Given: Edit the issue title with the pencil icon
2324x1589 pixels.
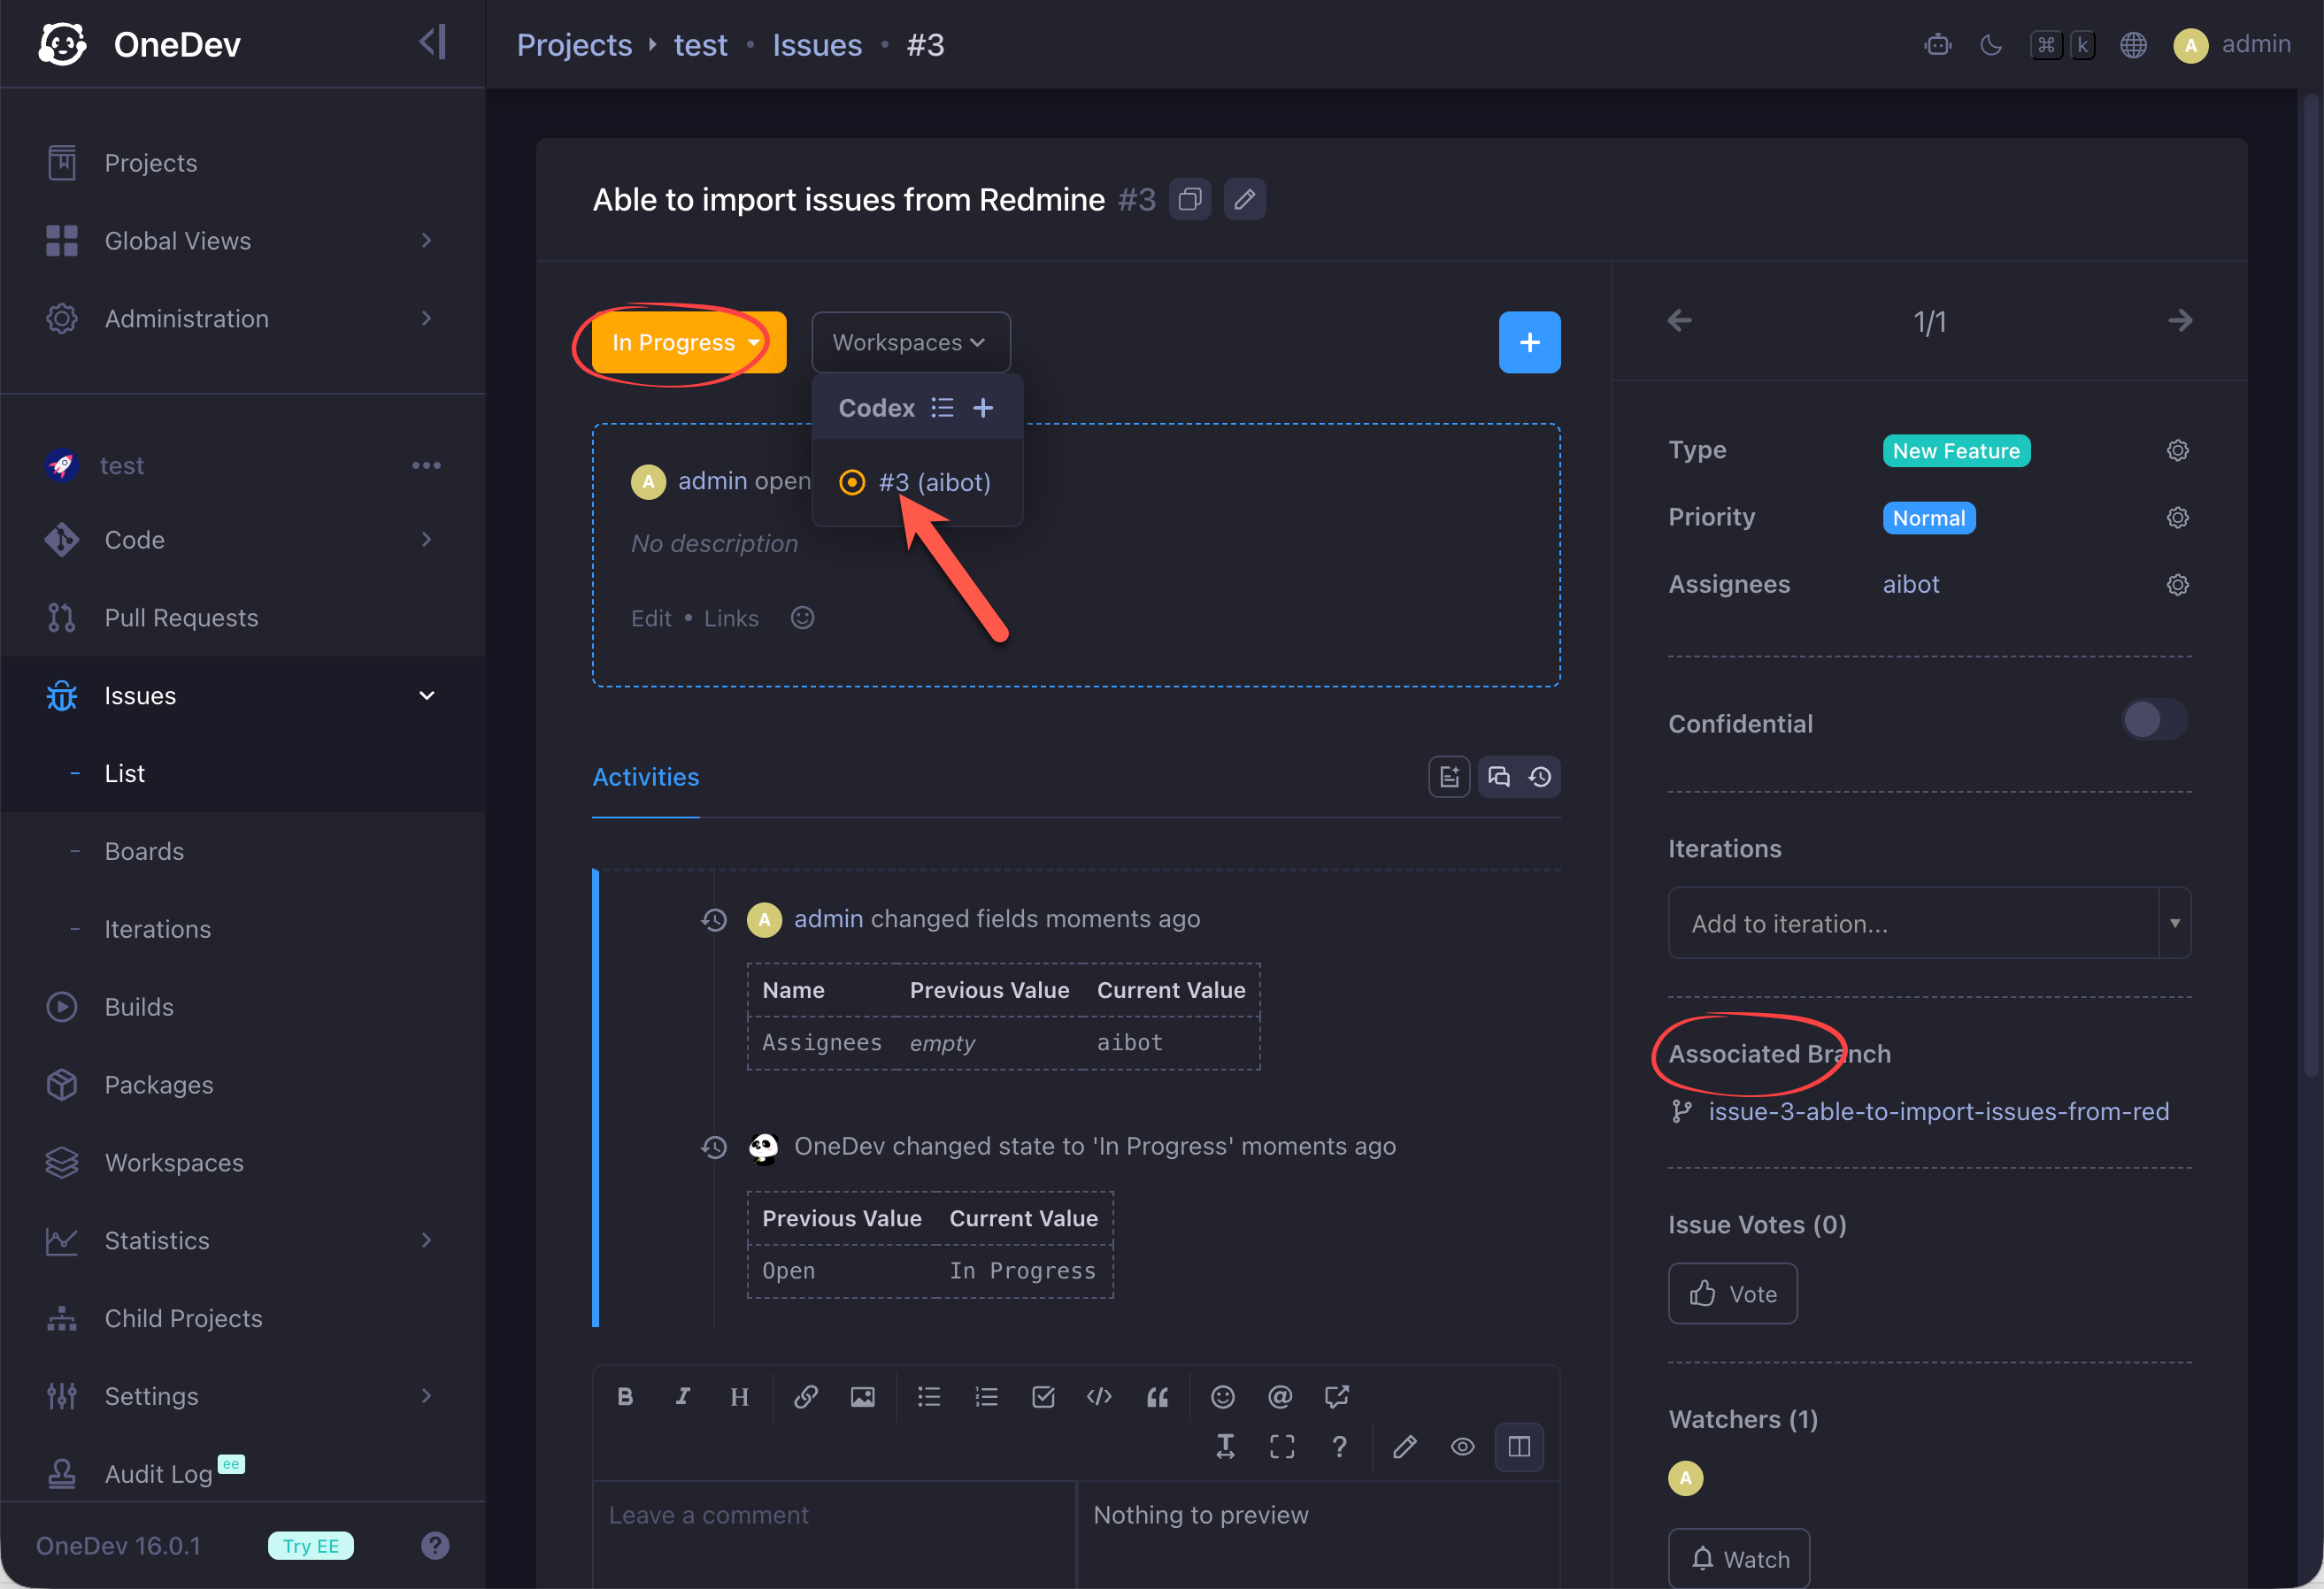Looking at the screenshot, I should (x=1244, y=199).
